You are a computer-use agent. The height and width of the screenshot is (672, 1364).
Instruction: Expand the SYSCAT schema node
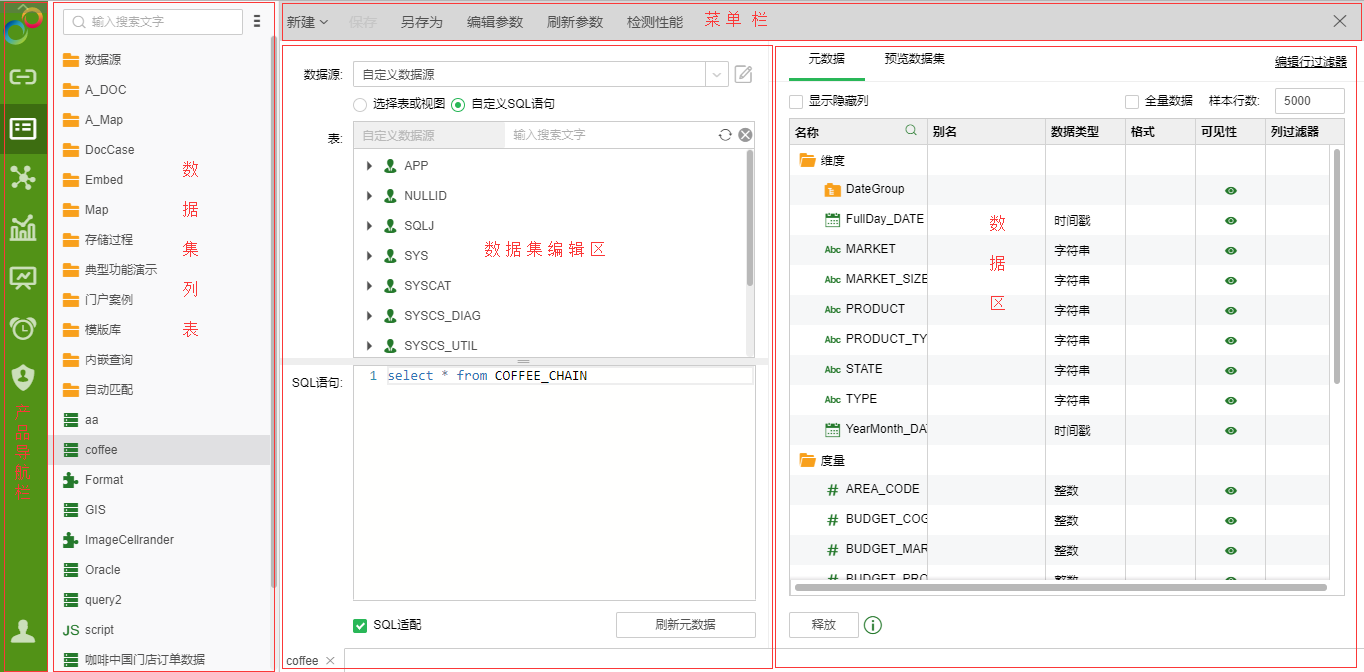[370, 286]
